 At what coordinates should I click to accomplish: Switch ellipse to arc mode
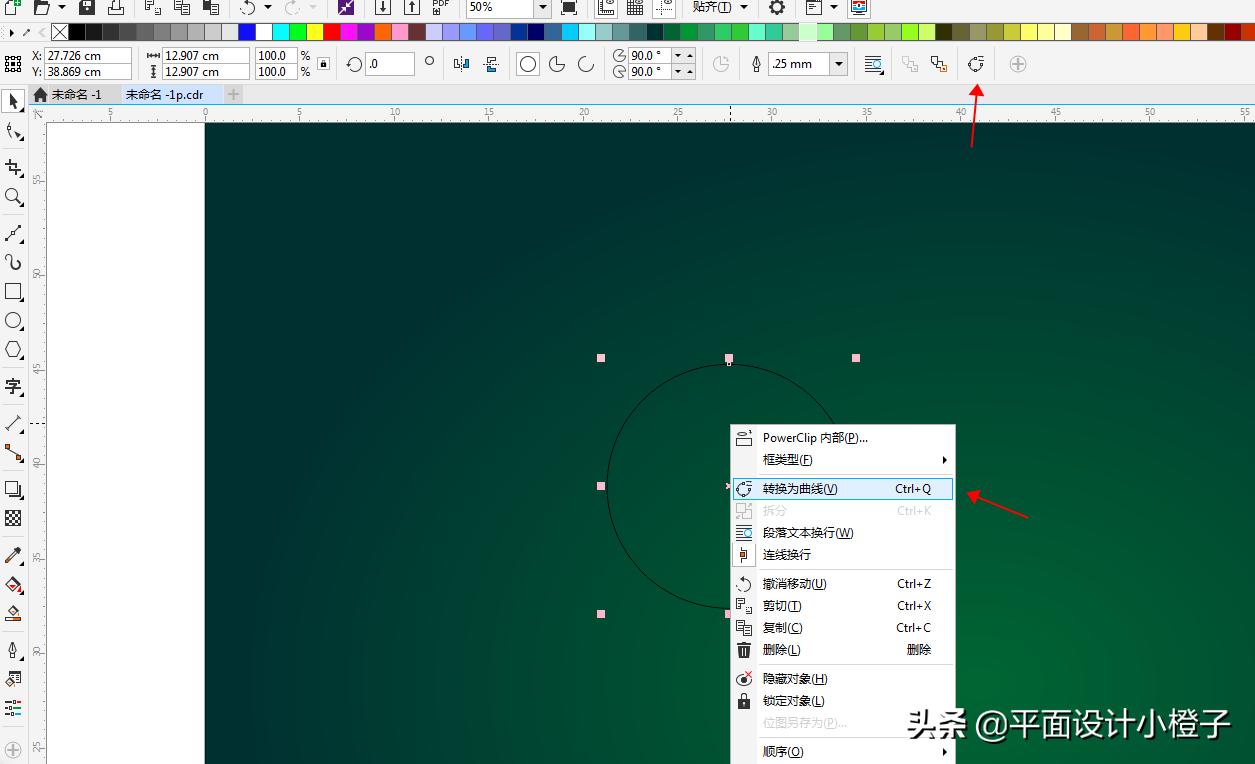pyautogui.click(x=585, y=63)
